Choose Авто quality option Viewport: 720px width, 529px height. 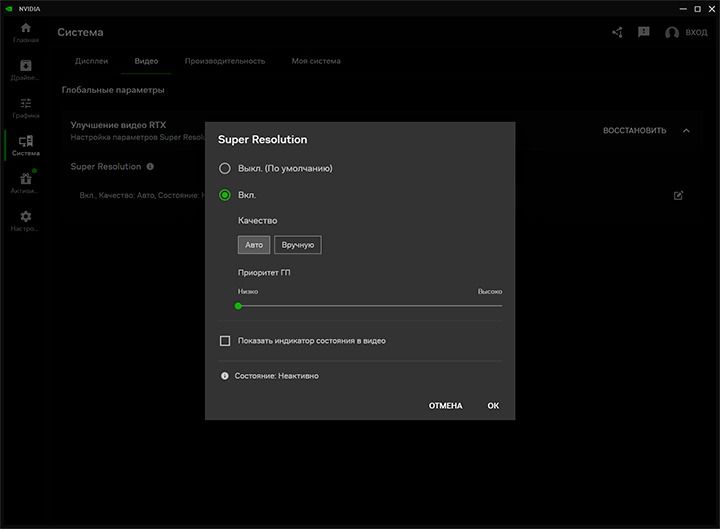coord(254,245)
